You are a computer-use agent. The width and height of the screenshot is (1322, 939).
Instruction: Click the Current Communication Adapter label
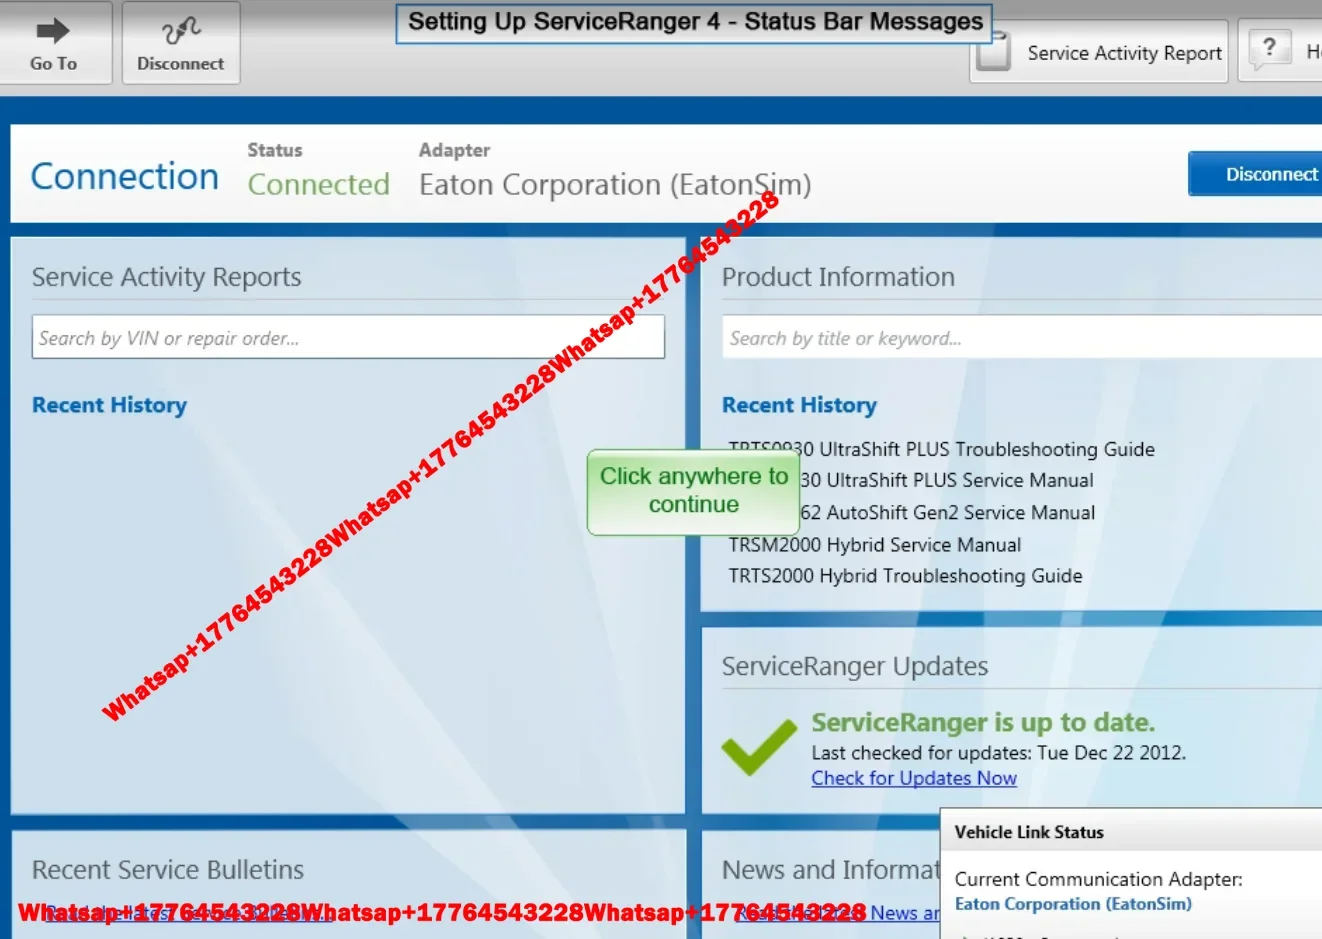point(1098,879)
